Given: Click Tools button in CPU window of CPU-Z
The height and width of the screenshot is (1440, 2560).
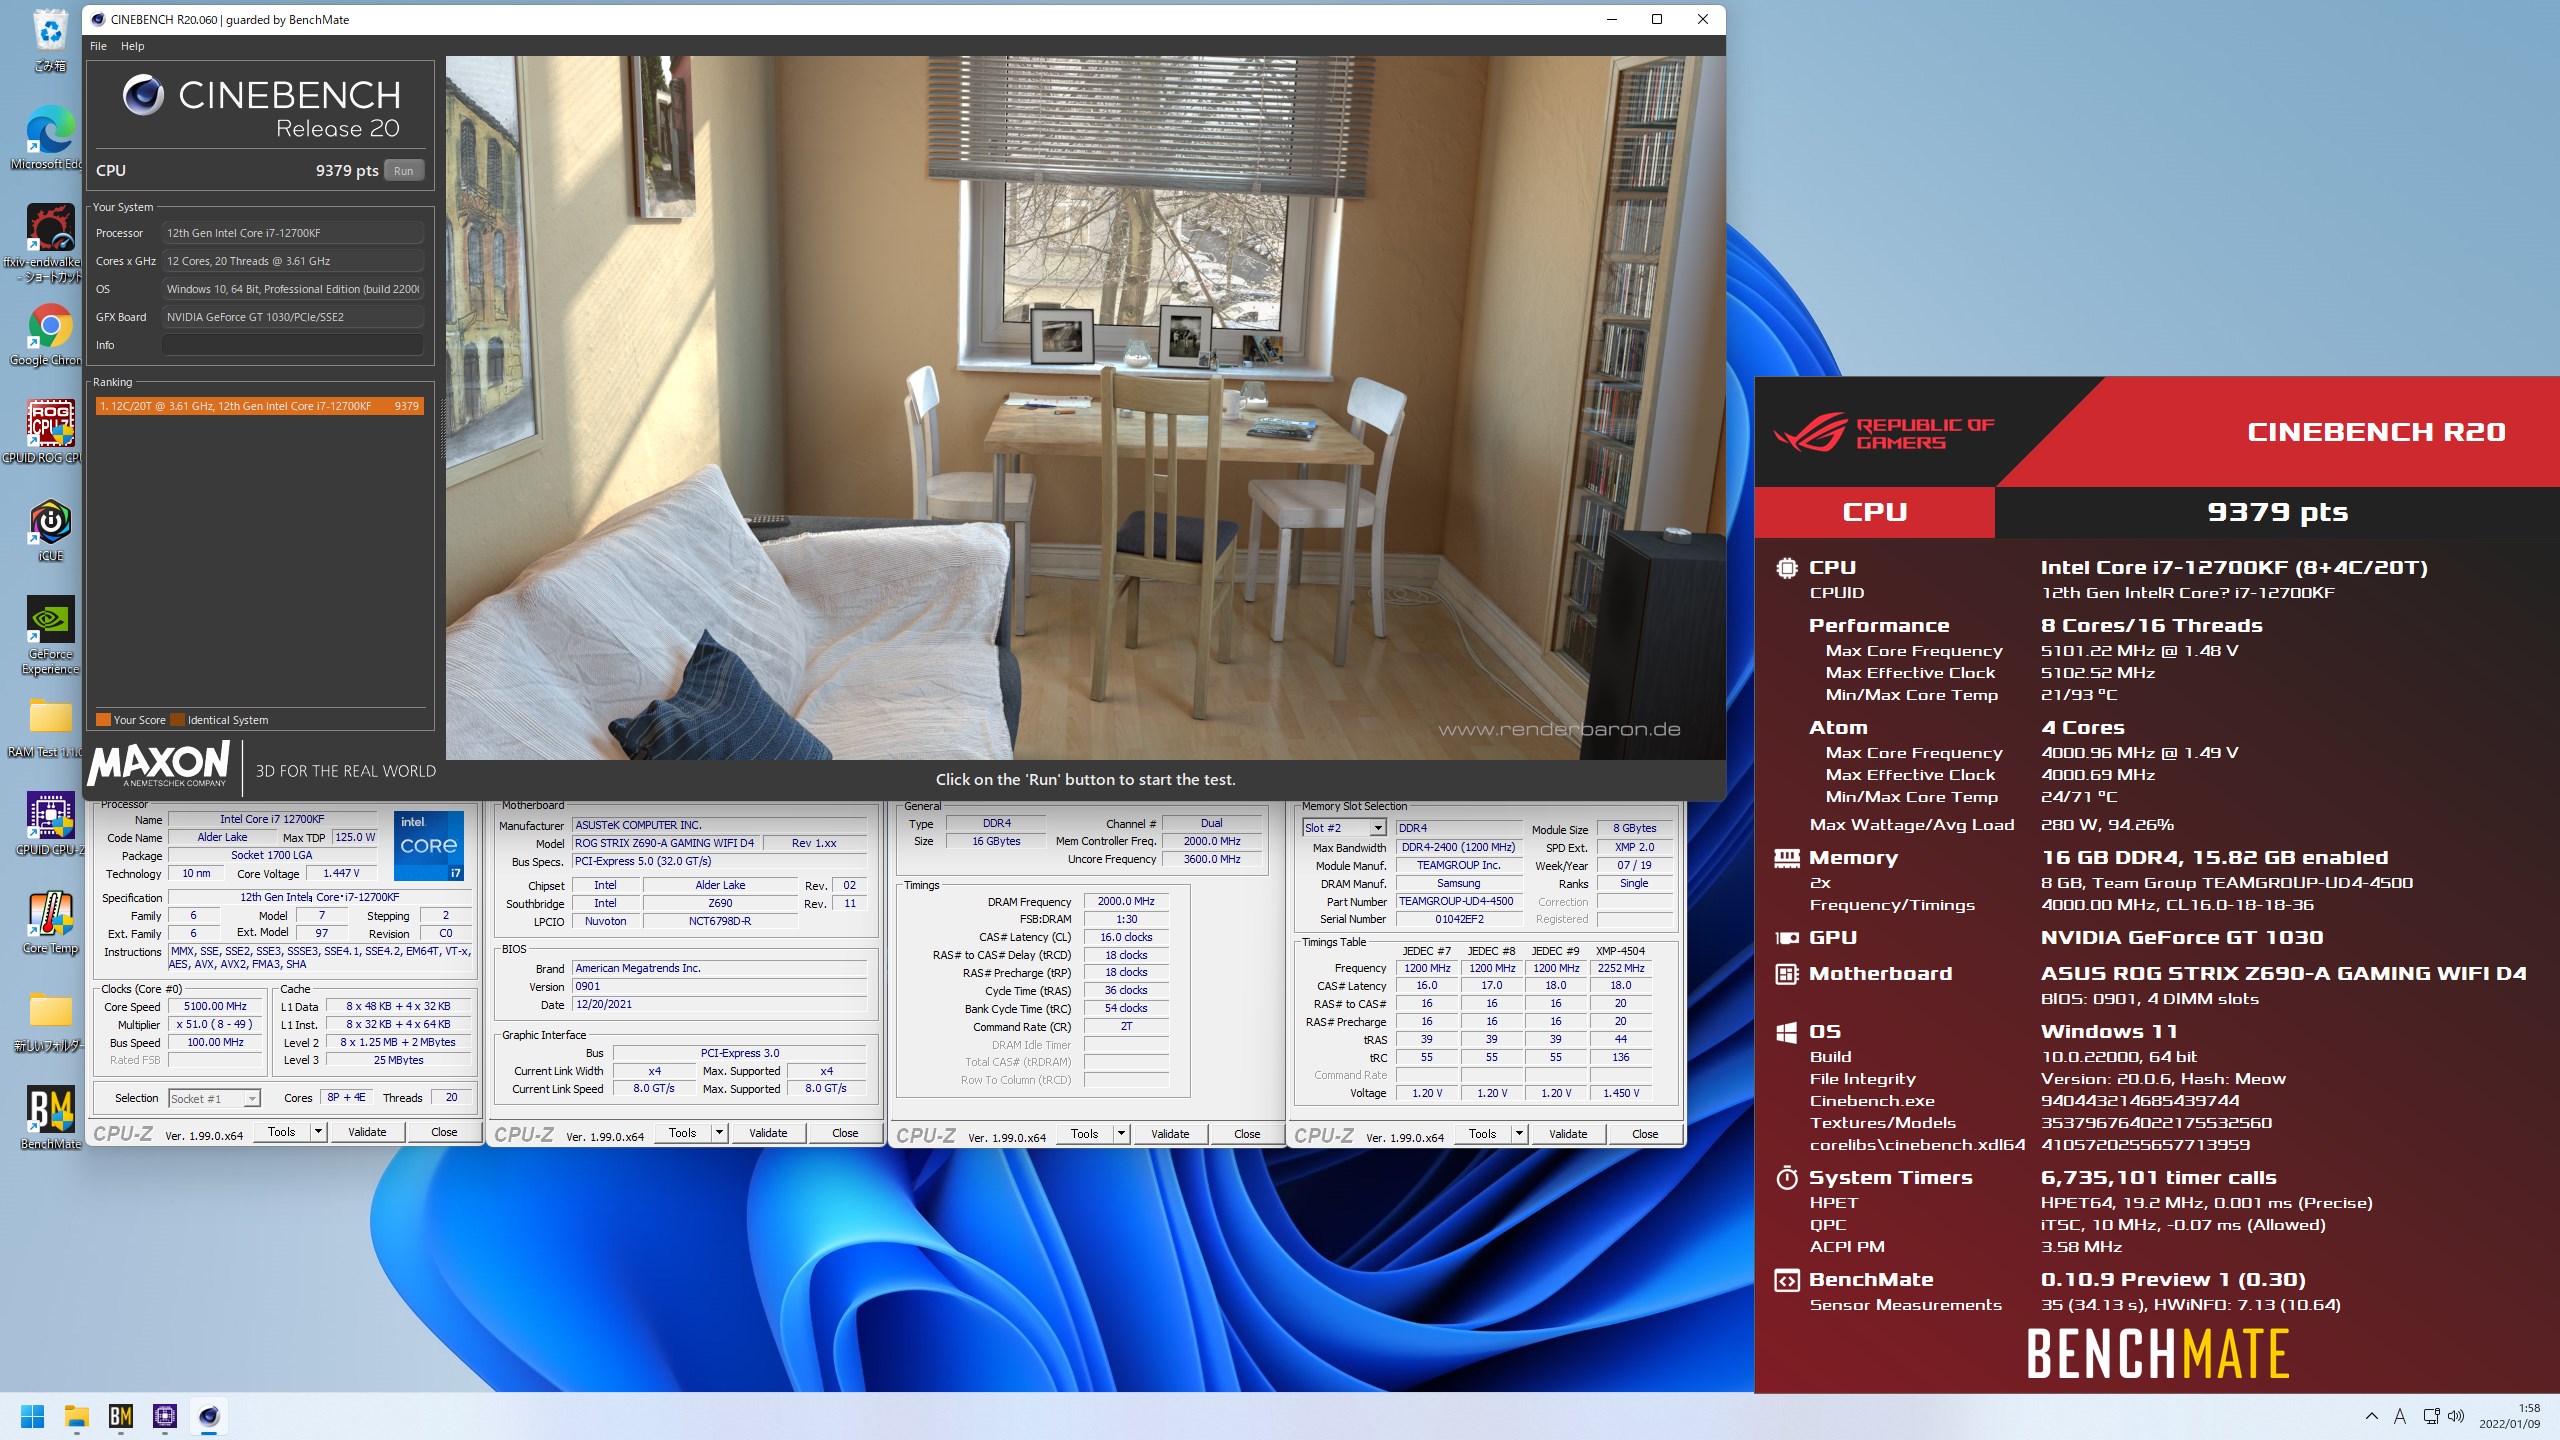Looking at the screenshot, I should tap(282, 1132).
